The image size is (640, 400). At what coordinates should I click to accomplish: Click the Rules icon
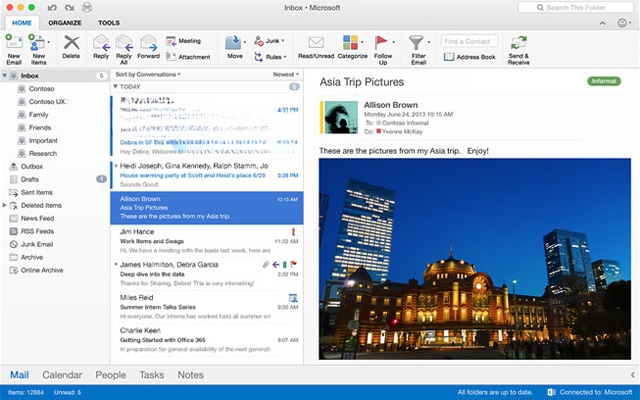coord(259,57)
